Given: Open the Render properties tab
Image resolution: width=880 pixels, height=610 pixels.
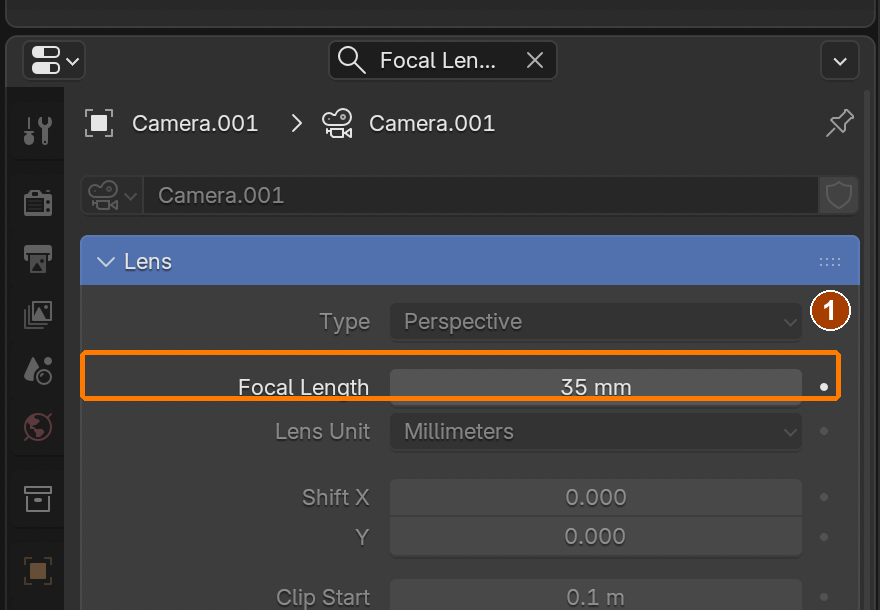Looking at the screenshot, I should pyautogui.click(x=38, y=203).
